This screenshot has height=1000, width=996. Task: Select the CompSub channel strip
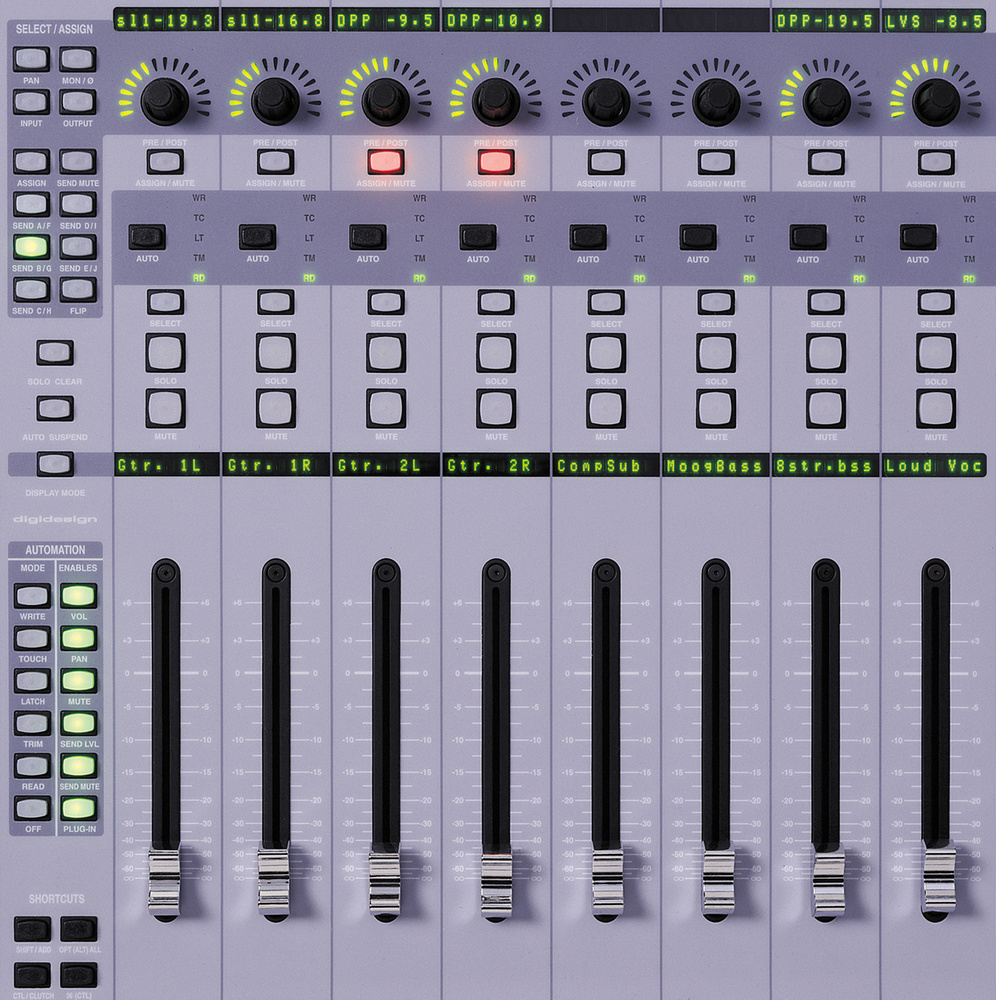coord(606,302)
